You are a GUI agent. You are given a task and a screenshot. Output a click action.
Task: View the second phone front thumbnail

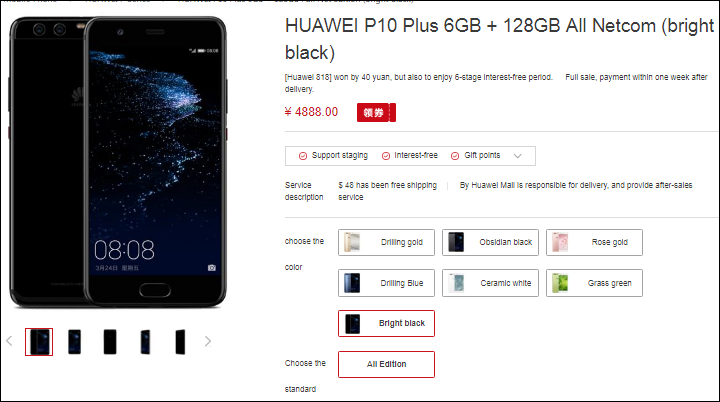pyautogui.click(x=74, y=342)
